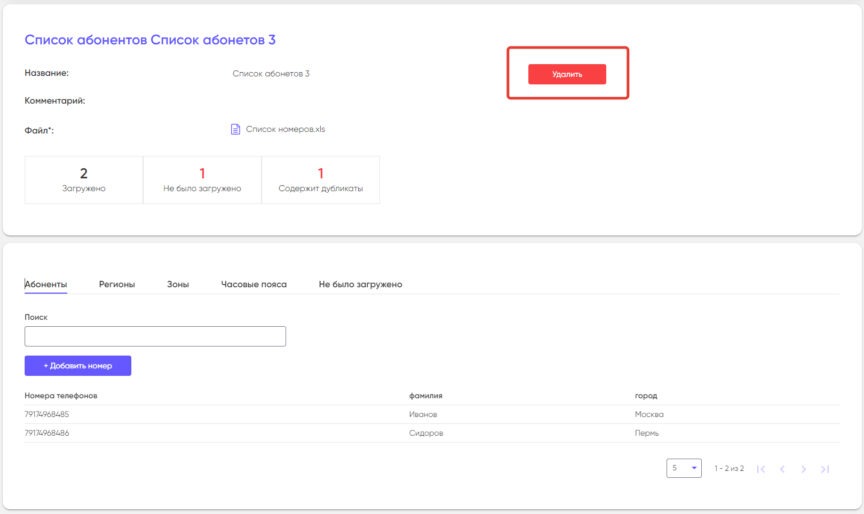Go to the next page arrow
The height and width of the screenshot is (514, 864).
804,468
